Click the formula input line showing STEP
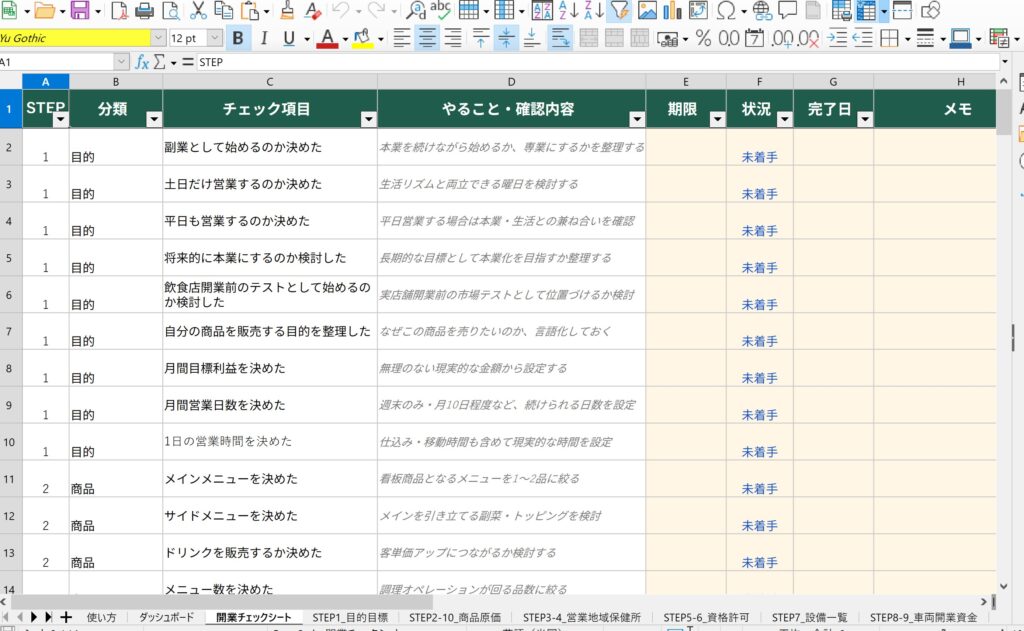Image resolution: width=1024 pixels, height=631 pixels. pos(598,62)
